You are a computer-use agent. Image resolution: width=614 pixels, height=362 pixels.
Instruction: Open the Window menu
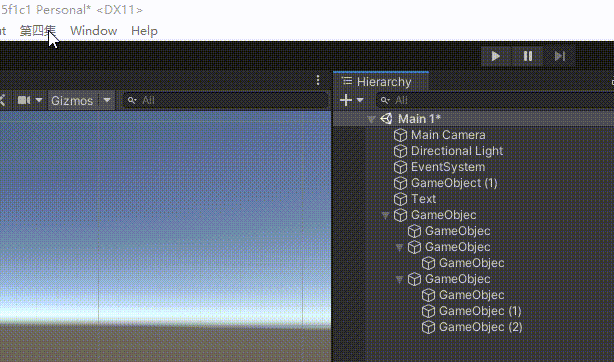94,31
